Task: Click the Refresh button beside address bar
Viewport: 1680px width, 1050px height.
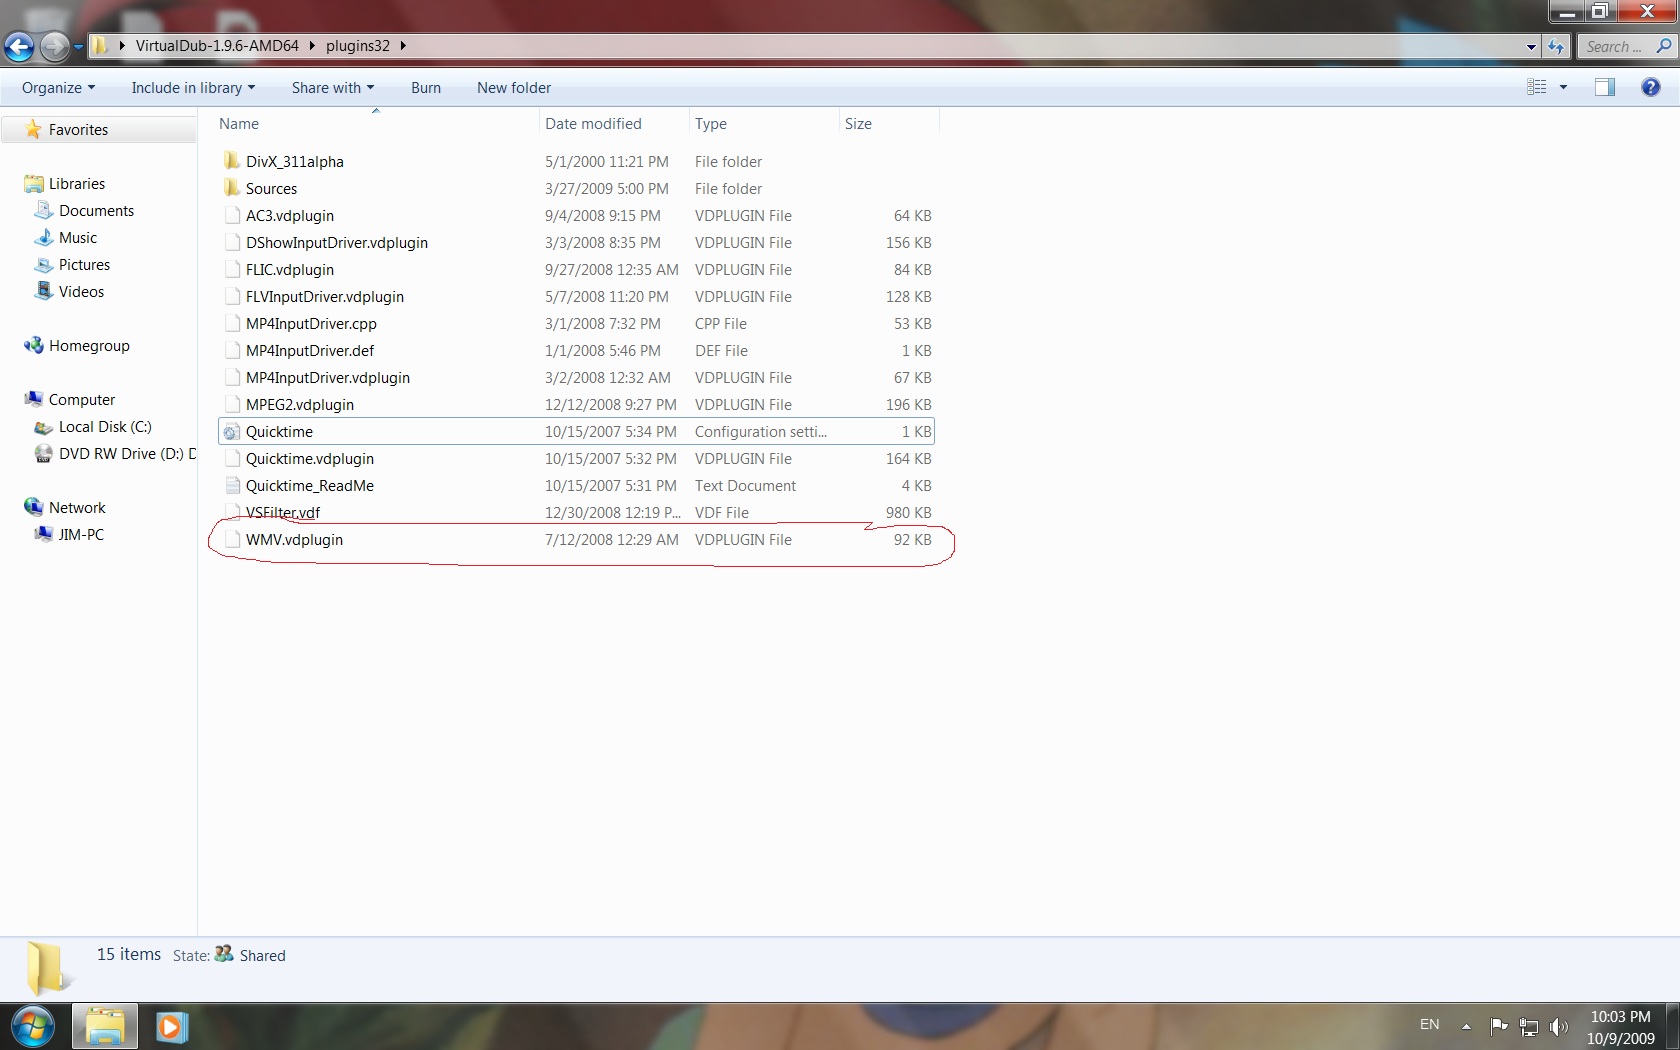Action: (1556, 46)
